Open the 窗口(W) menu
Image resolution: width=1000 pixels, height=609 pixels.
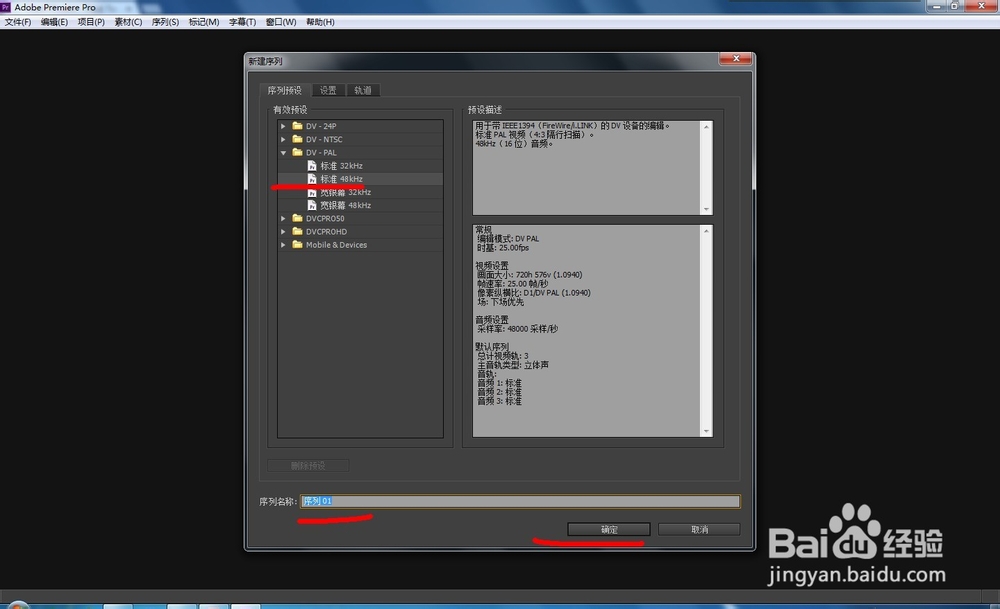coord(281,22)
